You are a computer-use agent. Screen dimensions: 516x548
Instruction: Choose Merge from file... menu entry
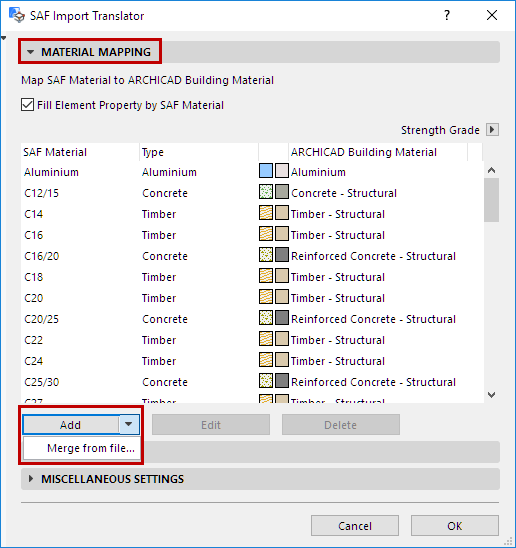pyautogui.click(x=82, y=448)
